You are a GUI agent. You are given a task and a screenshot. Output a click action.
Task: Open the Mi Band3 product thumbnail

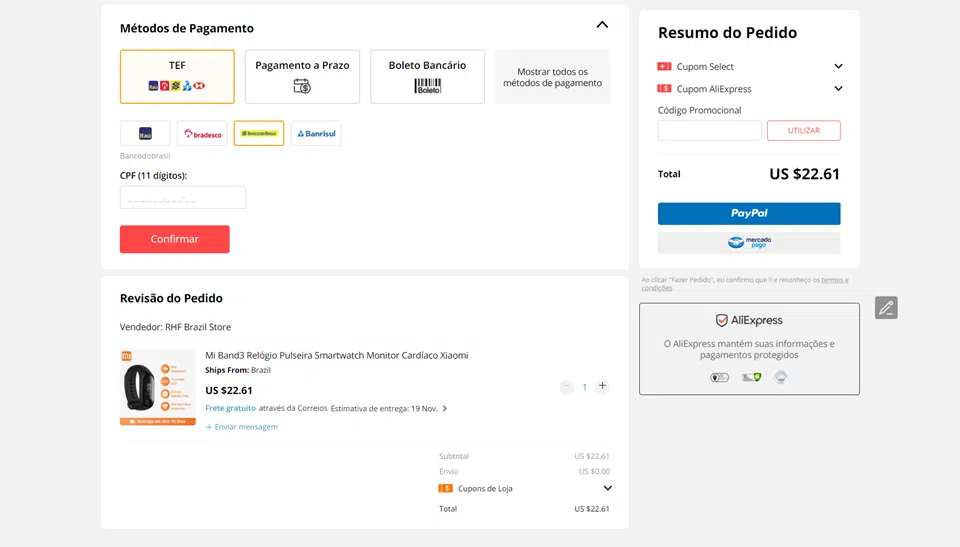(x=158, y=388)
